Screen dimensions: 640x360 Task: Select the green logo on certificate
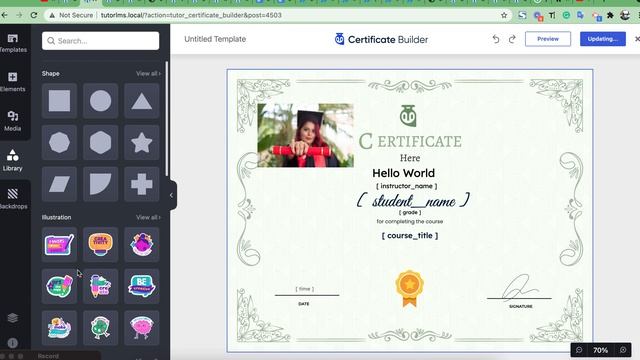[408, 116]
